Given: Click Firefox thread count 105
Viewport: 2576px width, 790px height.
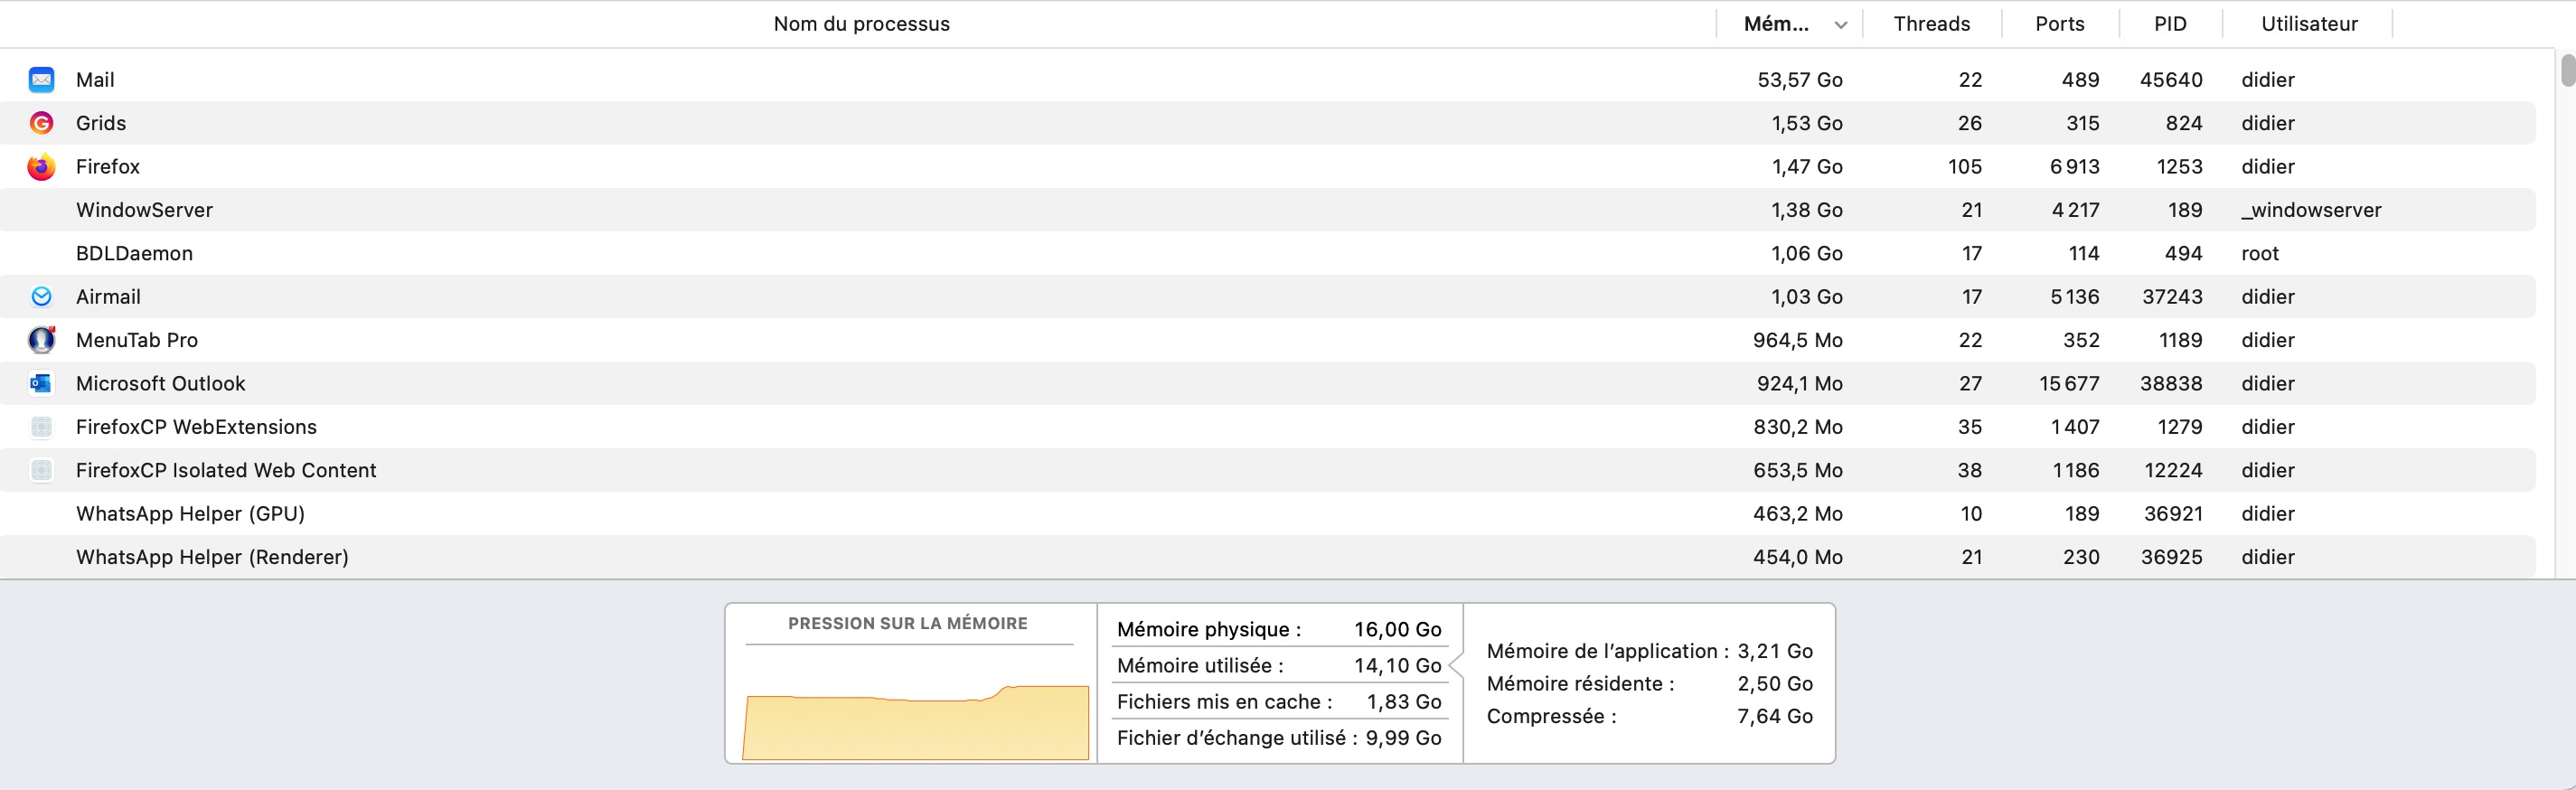Looking at the screenshot, I should [x=1965, y=167].
